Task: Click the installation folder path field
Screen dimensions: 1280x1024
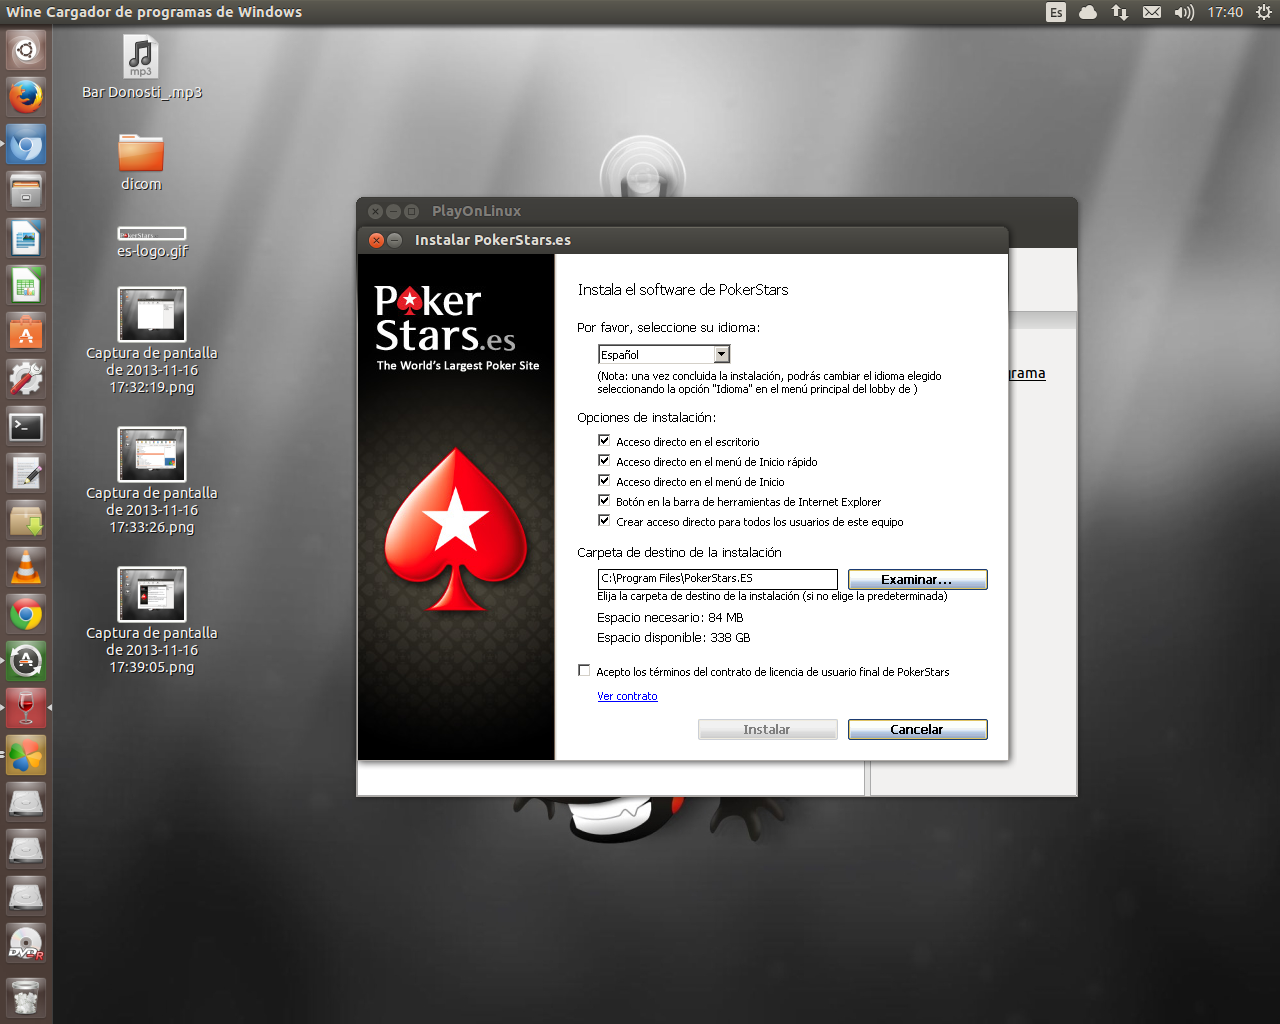Action: (717, 579)
